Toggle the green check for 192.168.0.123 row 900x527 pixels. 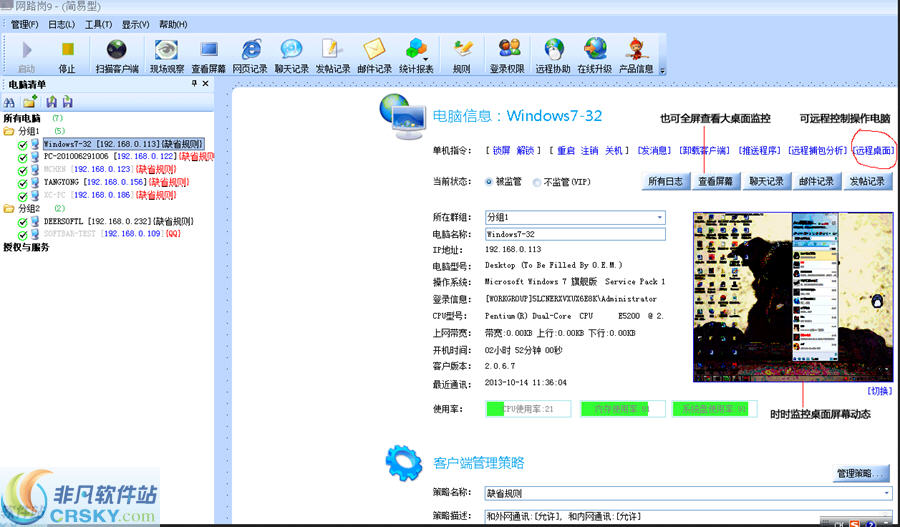22,170
